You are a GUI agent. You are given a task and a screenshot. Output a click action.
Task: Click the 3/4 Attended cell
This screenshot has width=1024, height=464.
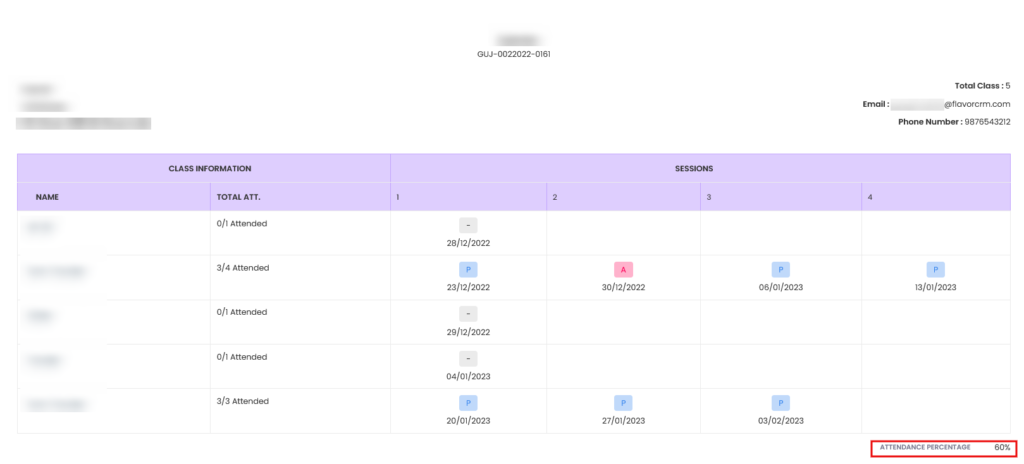pyautogui.click(x=243, y=268)
